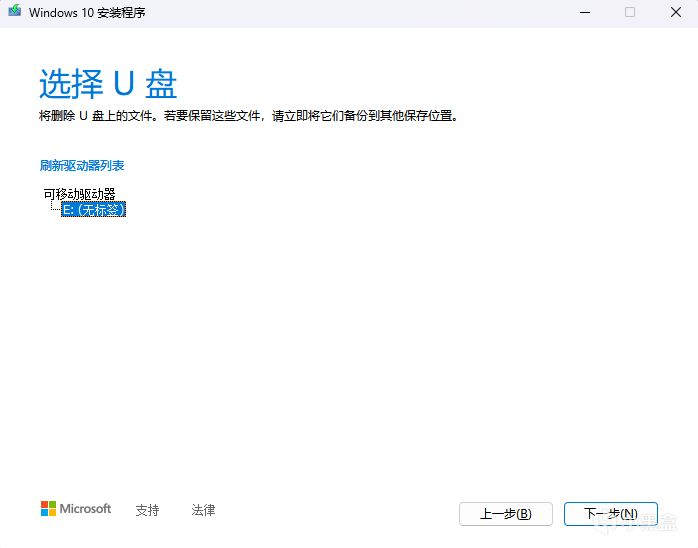The image size is (698, 548).
Task: Select the E: (无标签) drive entry
Action: tap(93, 209)
